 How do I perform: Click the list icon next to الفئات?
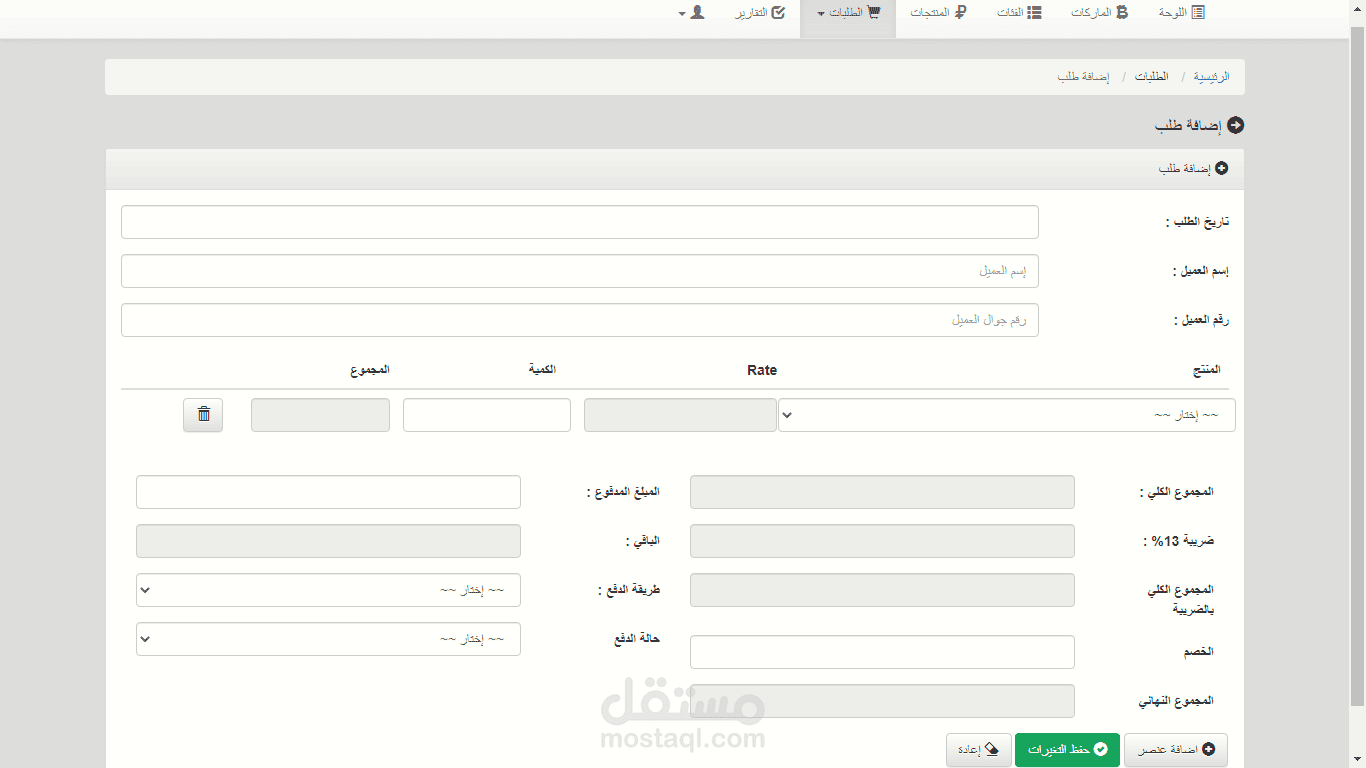1035,12
